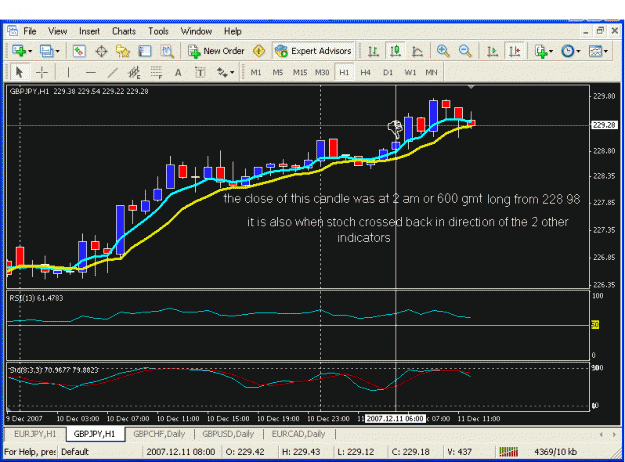Zoom in on the chart
Screen dimensions: 625x462
[443, 51]
